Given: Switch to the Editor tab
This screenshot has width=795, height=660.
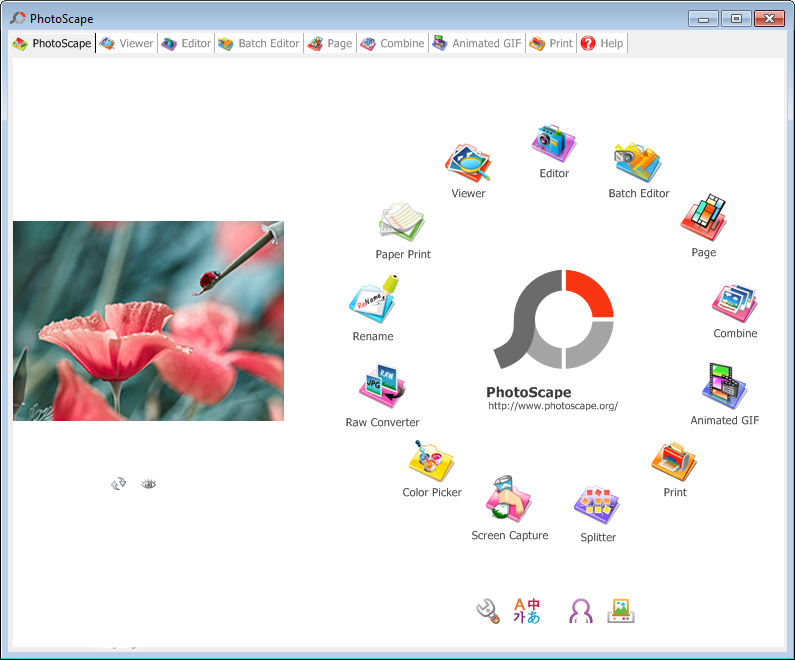Looking at the screenshot, I should point(186,44).
